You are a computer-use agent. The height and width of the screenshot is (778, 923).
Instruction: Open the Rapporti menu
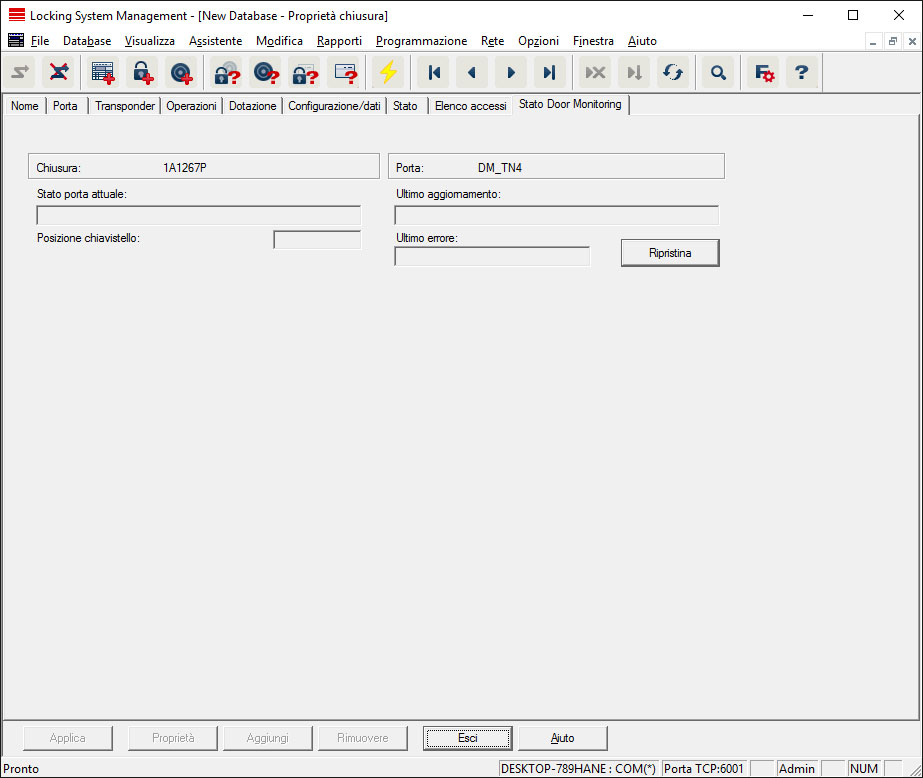(339, 41)
